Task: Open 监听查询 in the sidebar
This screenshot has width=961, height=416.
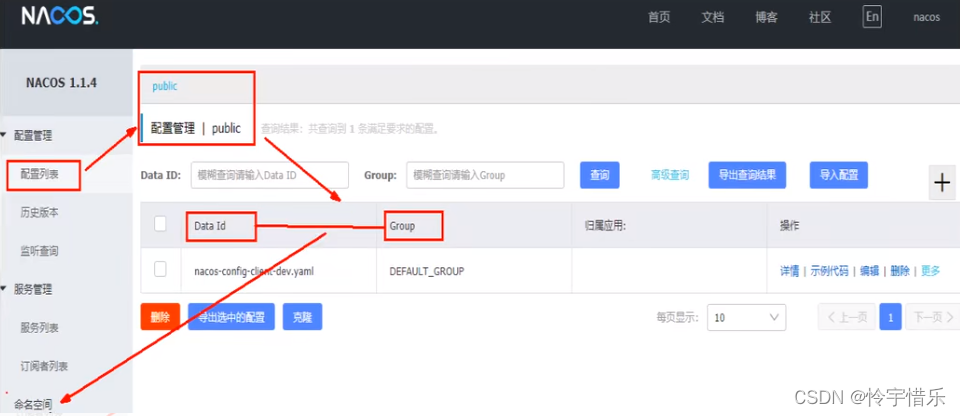Action: [x=40, y=251]
